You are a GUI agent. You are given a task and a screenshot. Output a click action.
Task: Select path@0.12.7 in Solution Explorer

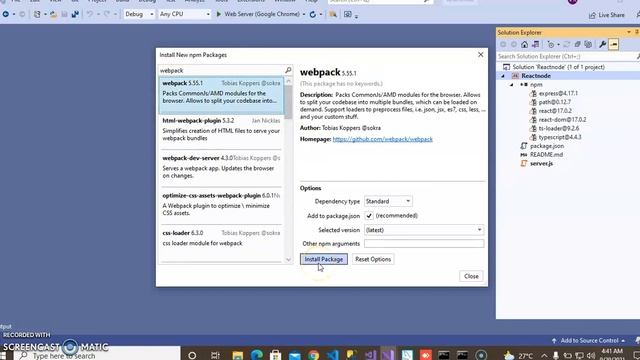pos(554,102)
